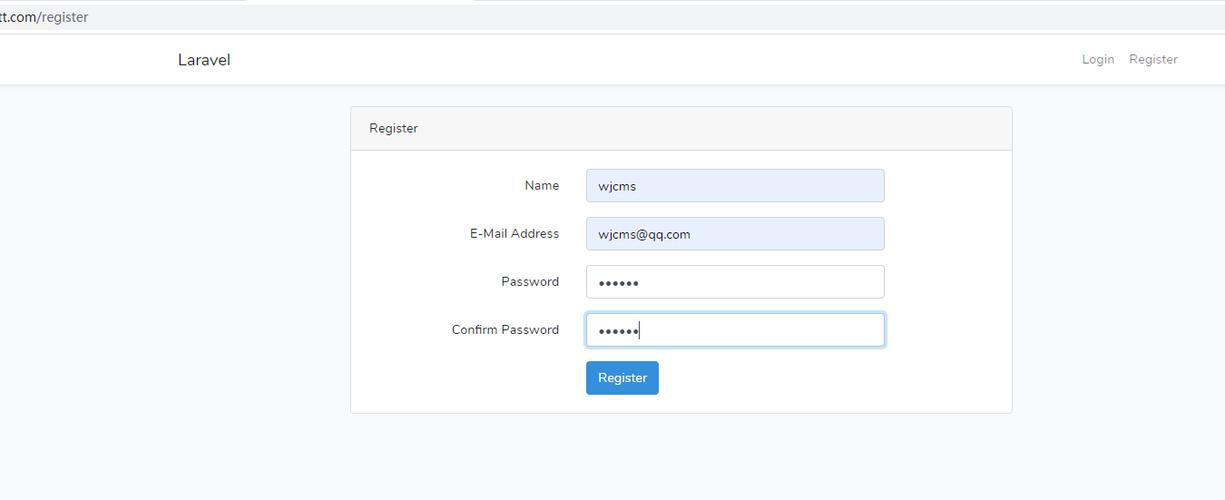Click the wjcms text in Name field

coord(617,186)
